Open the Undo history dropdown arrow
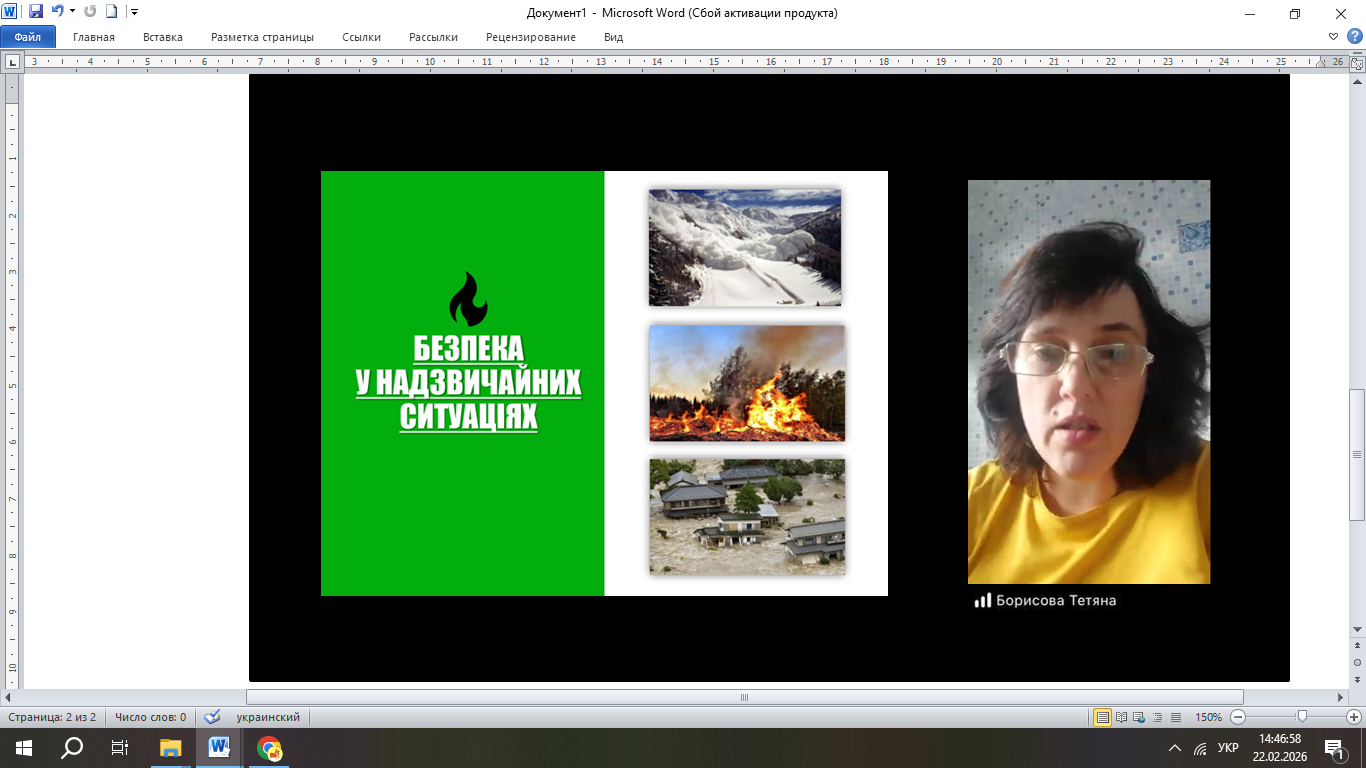Image resolution: width=1366 pixels, height=768 pixels. tap(72, 12)
